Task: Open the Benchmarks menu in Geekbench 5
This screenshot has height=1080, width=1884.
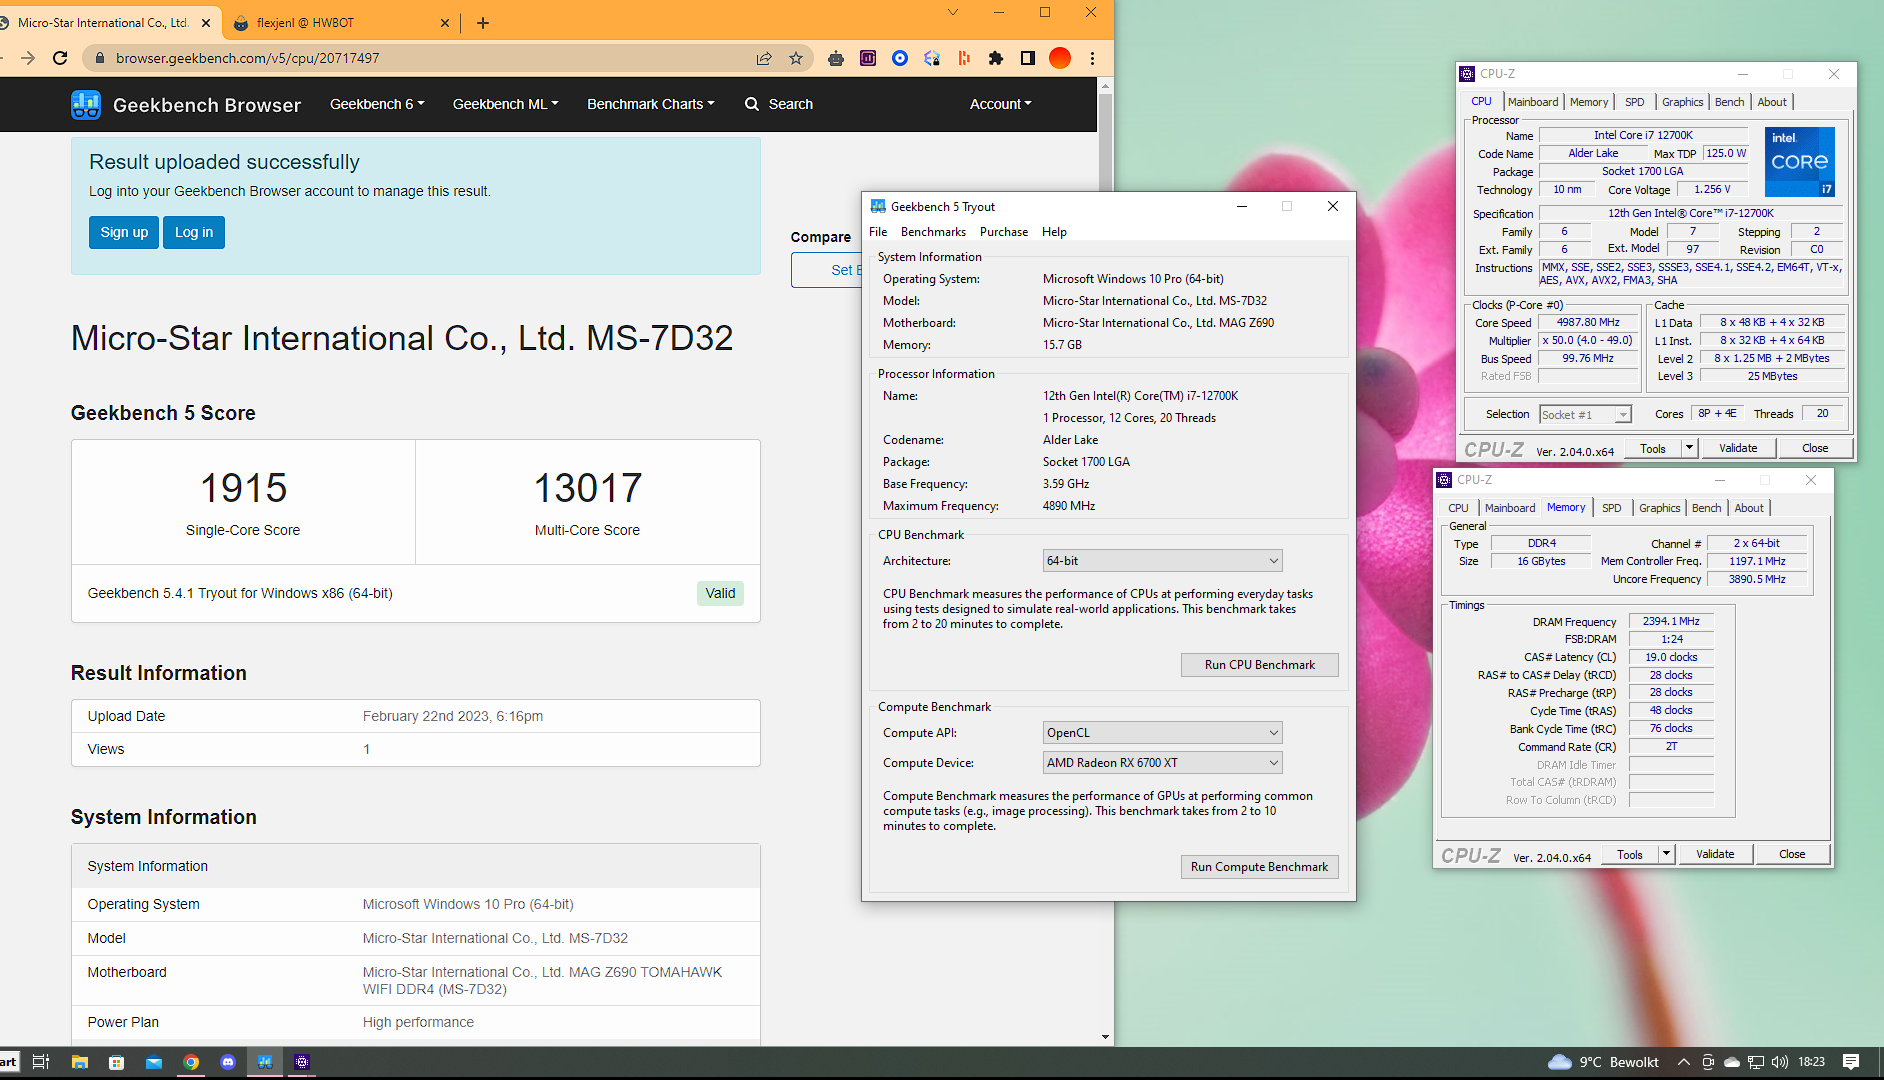Action: pyautogui.click(x=933, y=232)
